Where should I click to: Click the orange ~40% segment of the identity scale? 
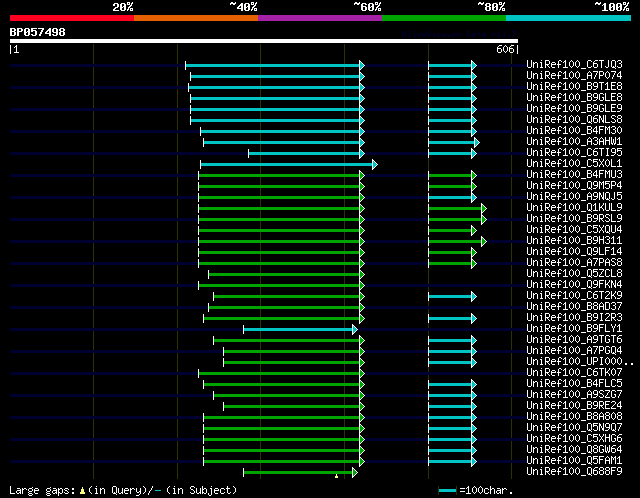pyautogui.click(x=196, y=18)
